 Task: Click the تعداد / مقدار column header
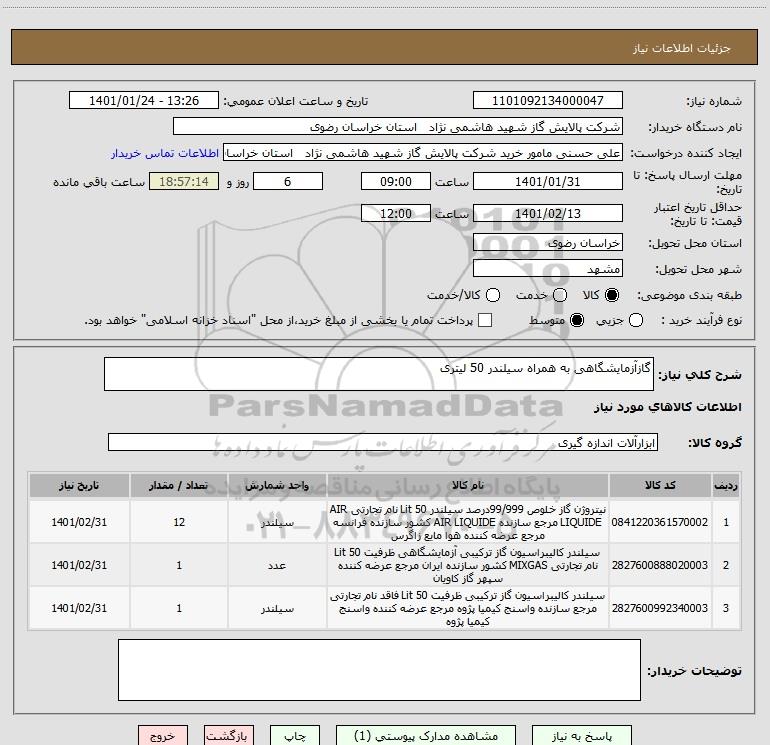[x=179, y=485]
